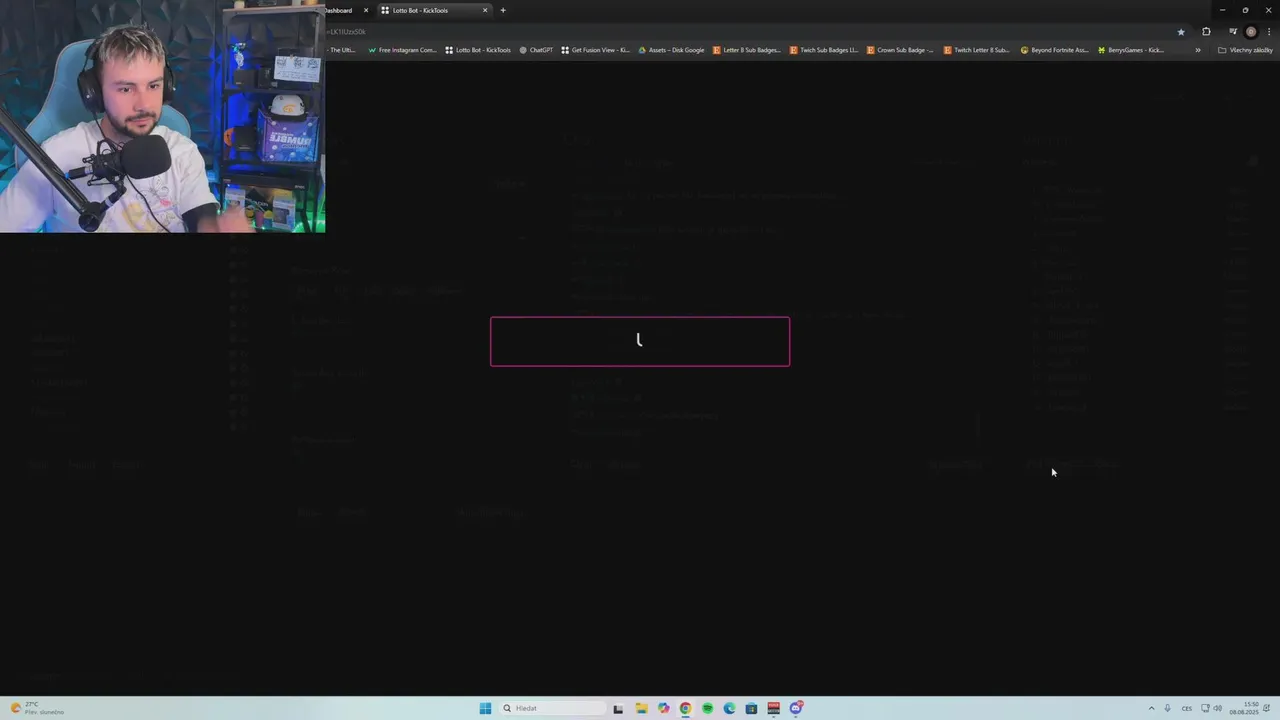Image resolution: width=1280 pixels, height=720 pixels.
Task: Switch to the Lotto Bot - KickTools tab
Action: [x=433, y=10]
